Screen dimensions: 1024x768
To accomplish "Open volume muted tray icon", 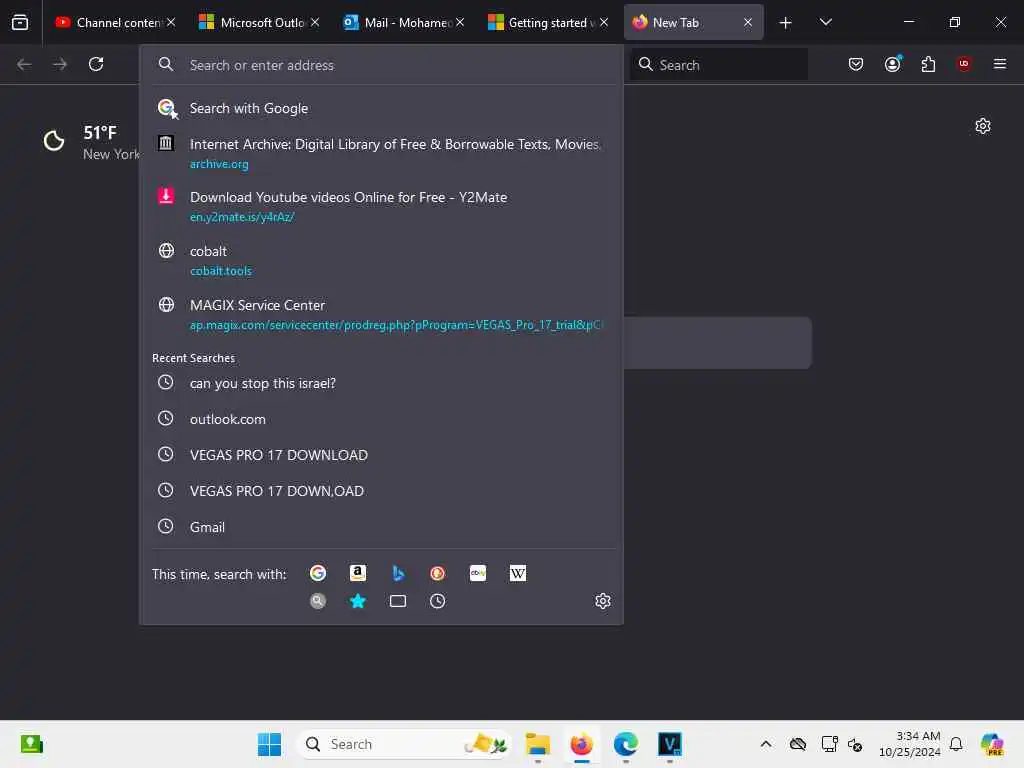I will pos(856,744).
